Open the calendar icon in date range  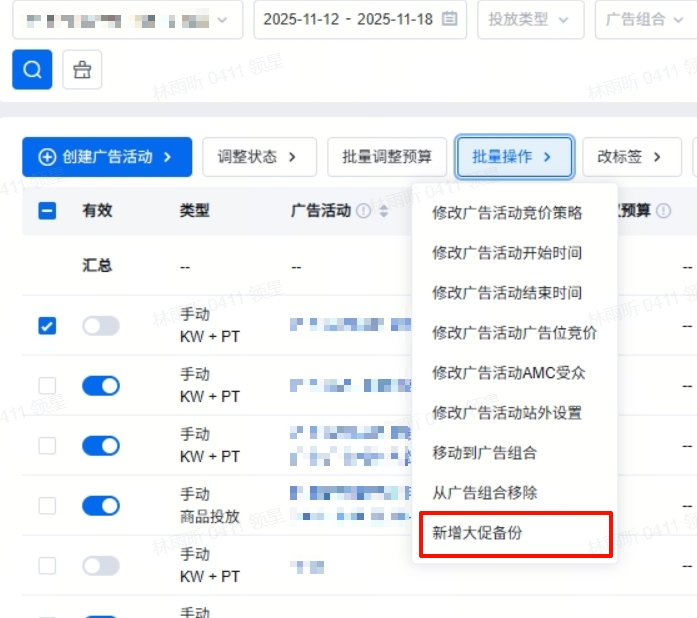pos(450,19)
